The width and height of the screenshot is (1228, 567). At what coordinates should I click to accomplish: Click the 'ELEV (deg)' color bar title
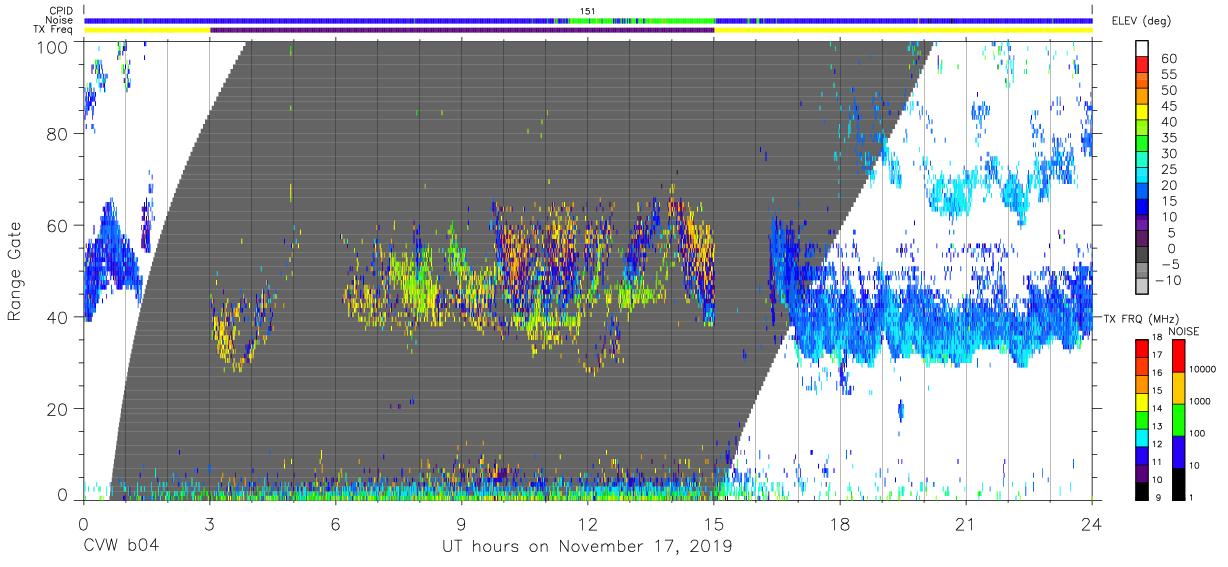tap(1139, 20)
